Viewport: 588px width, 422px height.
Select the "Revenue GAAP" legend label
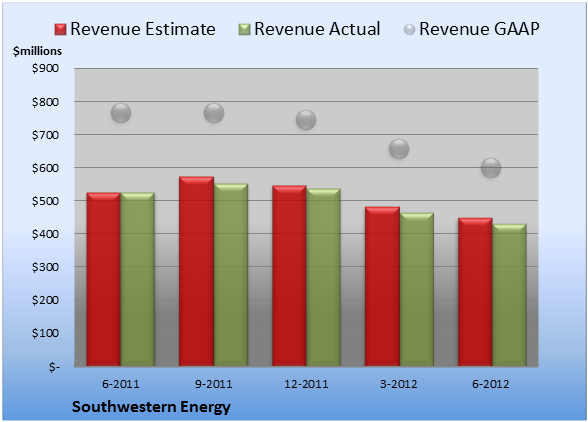[479, 29]
